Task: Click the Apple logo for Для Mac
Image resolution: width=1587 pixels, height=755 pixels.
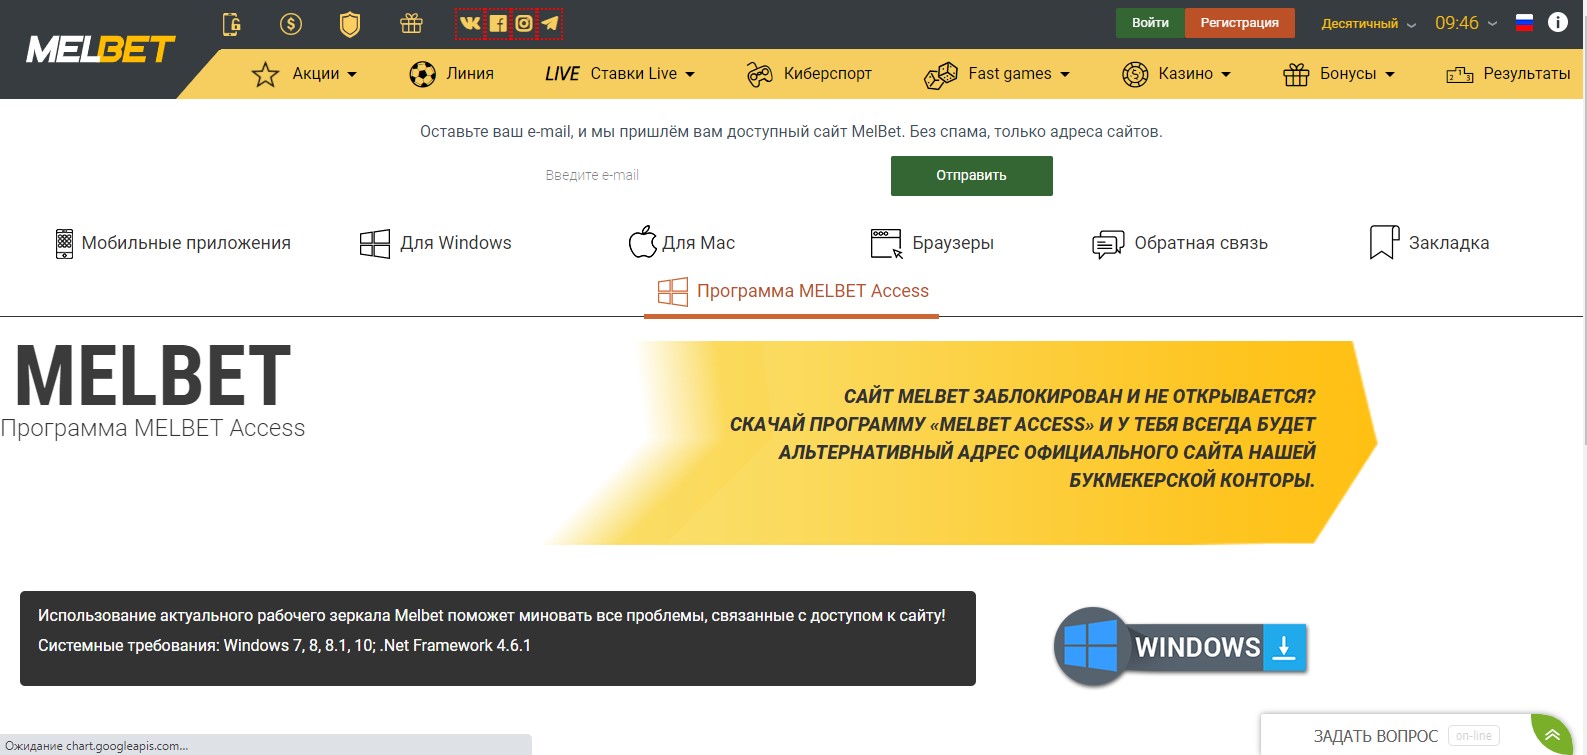Action: click(x=642, y=242)
